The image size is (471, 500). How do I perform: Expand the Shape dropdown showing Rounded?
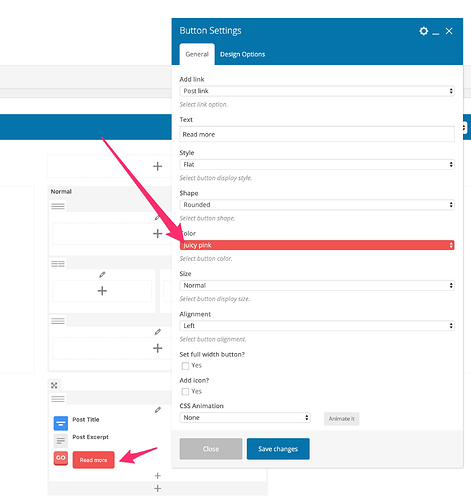(317, 205)
